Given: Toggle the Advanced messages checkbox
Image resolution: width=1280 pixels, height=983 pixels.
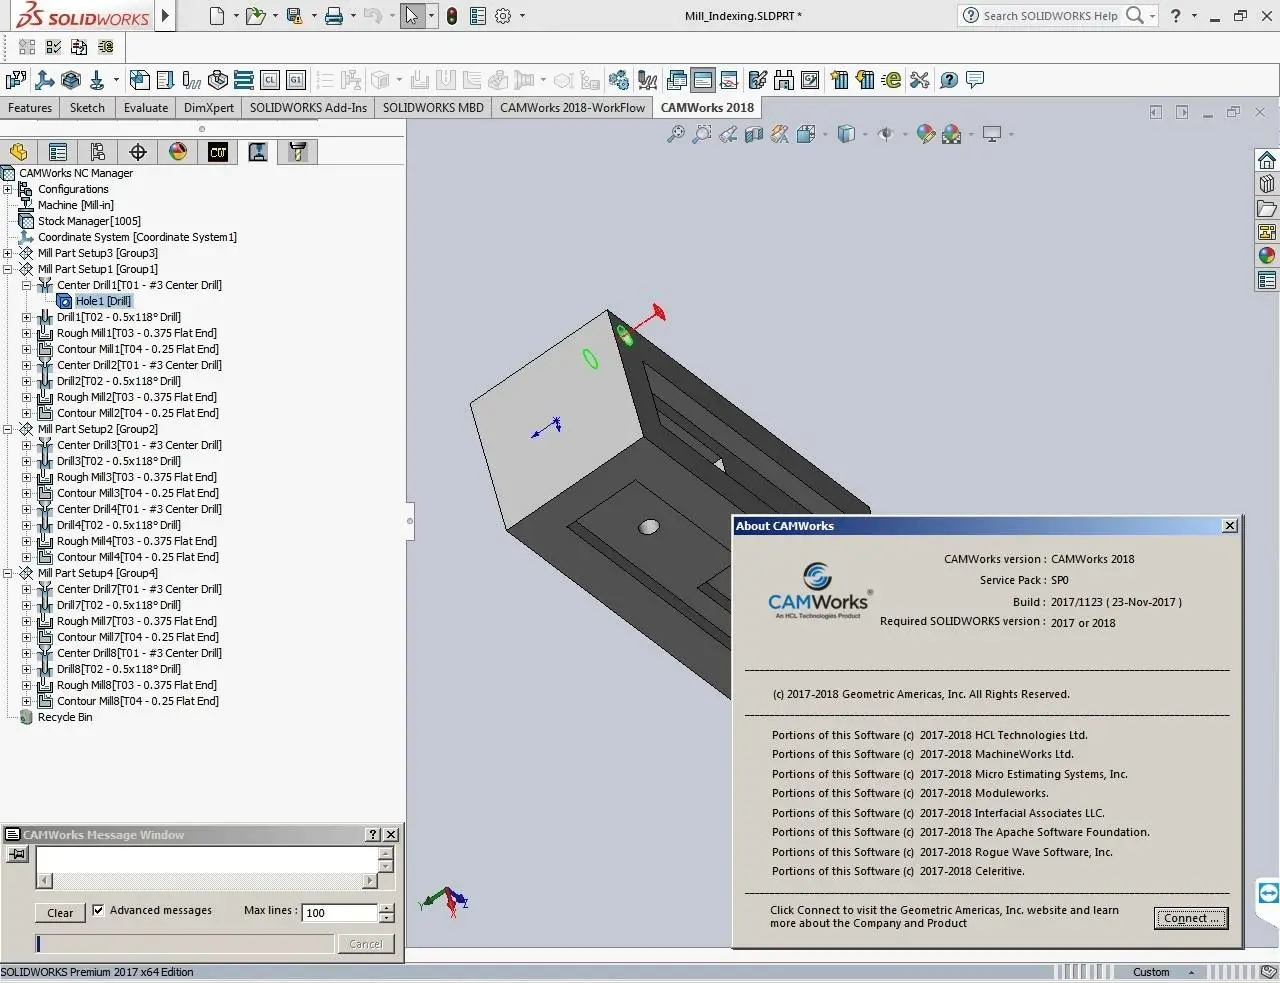Looking at the screenshot, I should 98,910.
